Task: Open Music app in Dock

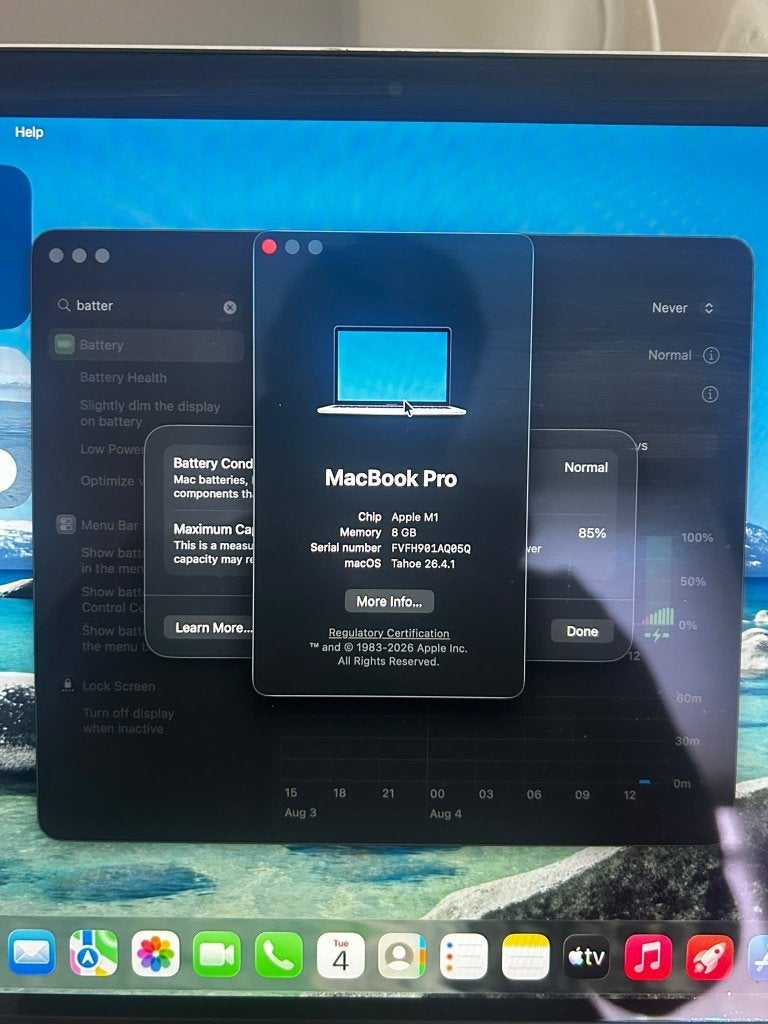Action: (648, 957)
